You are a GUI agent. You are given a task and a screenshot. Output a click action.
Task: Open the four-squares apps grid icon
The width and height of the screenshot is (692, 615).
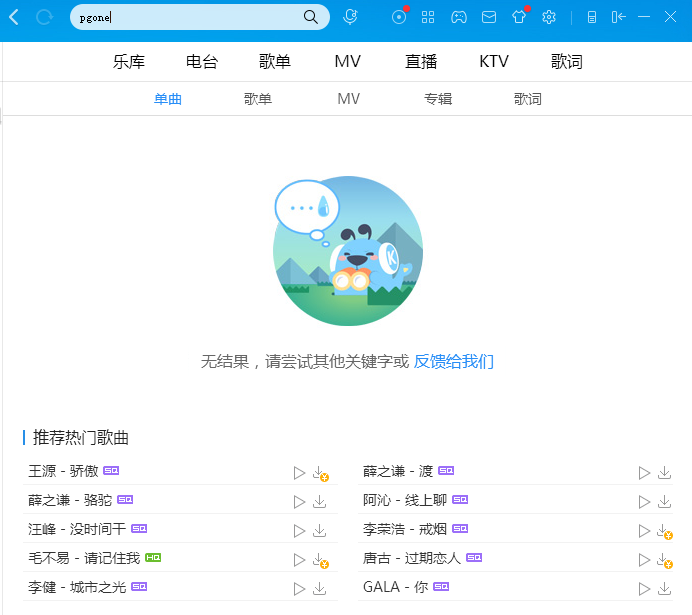[428, 17]
